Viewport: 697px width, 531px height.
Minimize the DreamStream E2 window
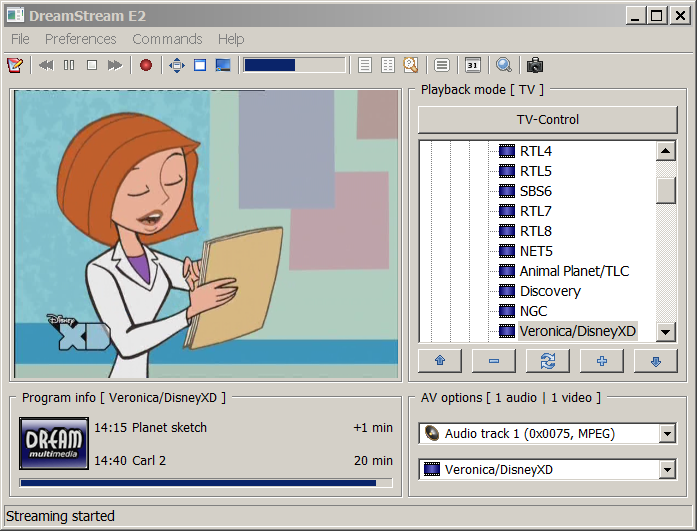point(635,16)
